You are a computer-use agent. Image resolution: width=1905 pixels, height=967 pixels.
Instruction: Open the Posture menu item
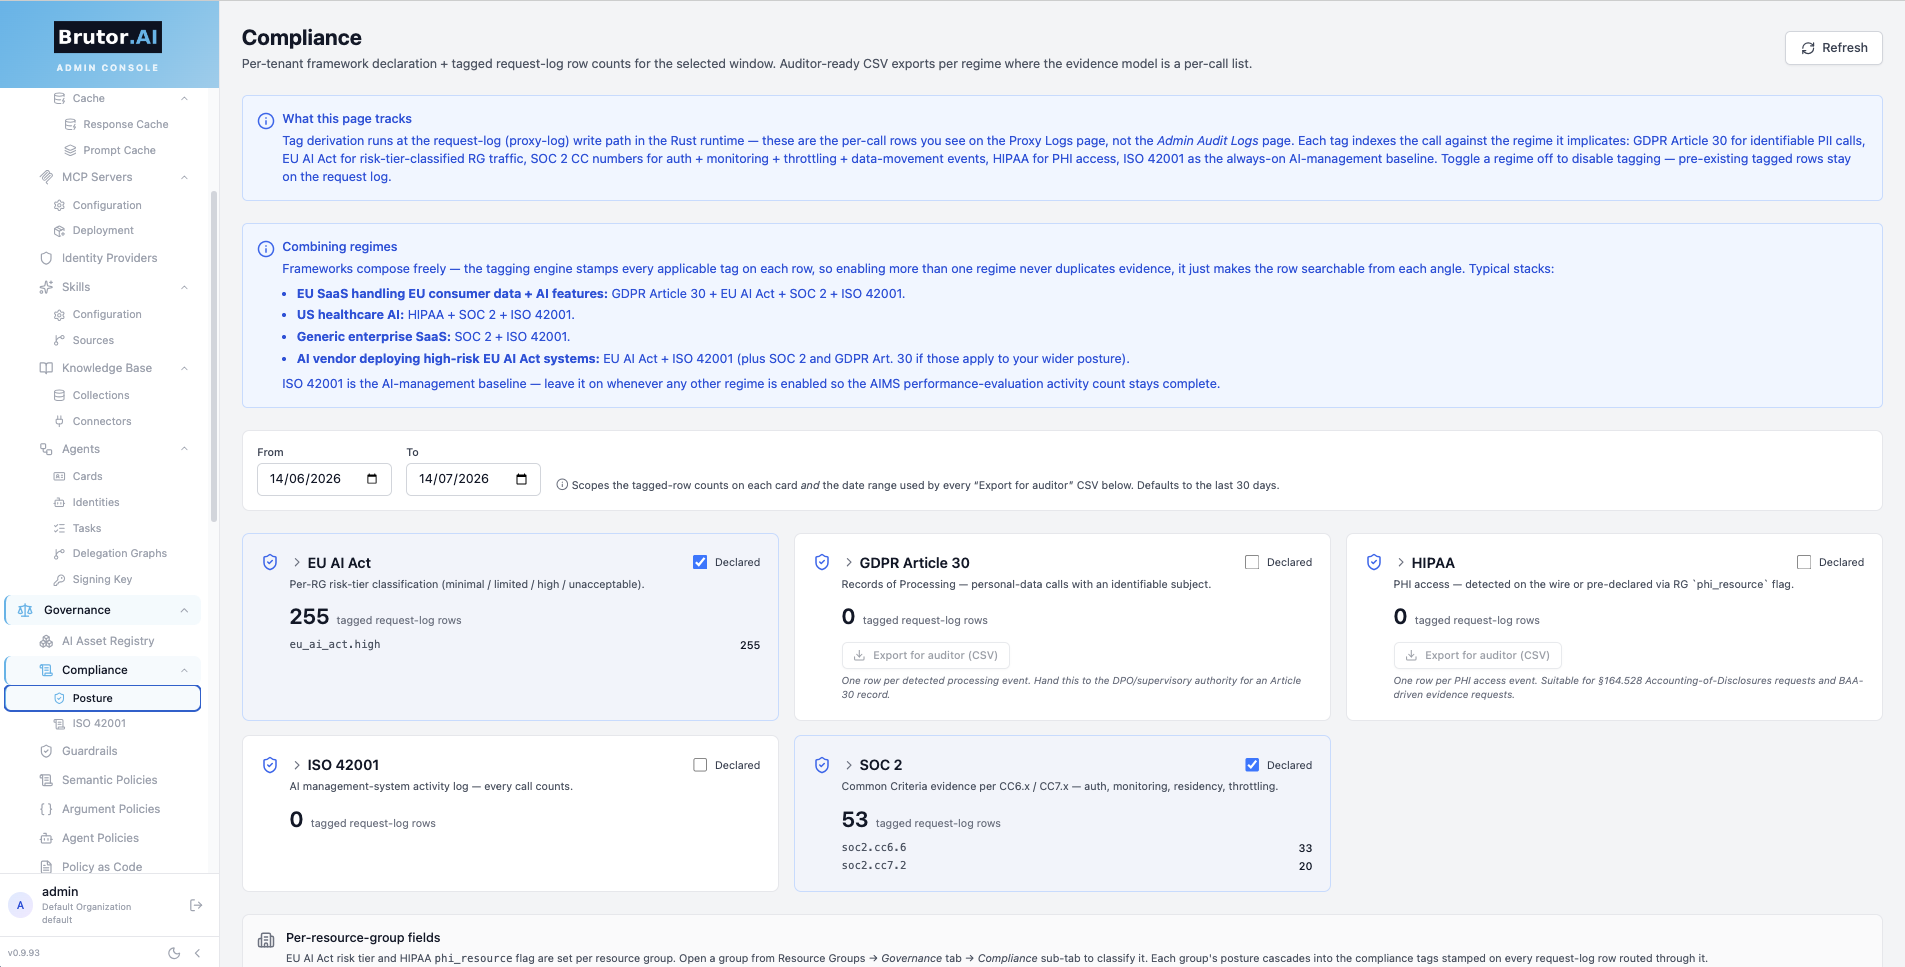[x=103, y=698]
